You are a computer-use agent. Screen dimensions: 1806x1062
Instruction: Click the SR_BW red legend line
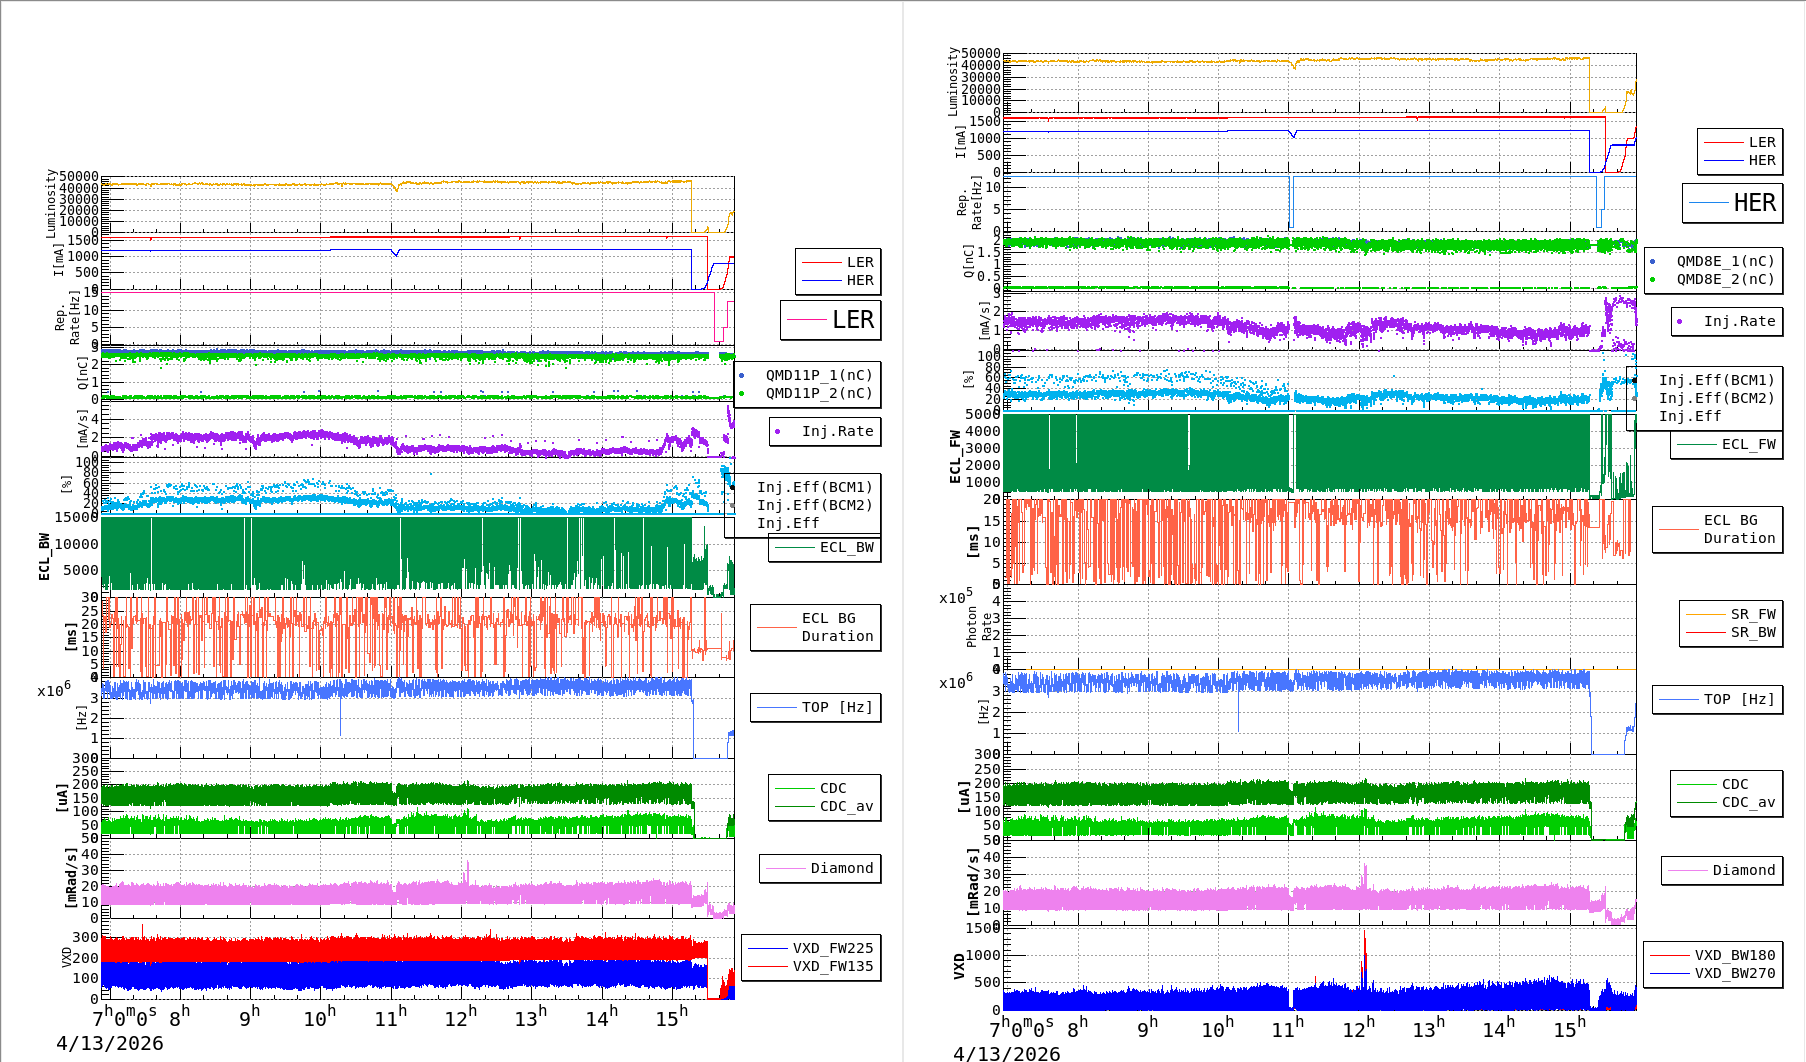(1705, 632)
